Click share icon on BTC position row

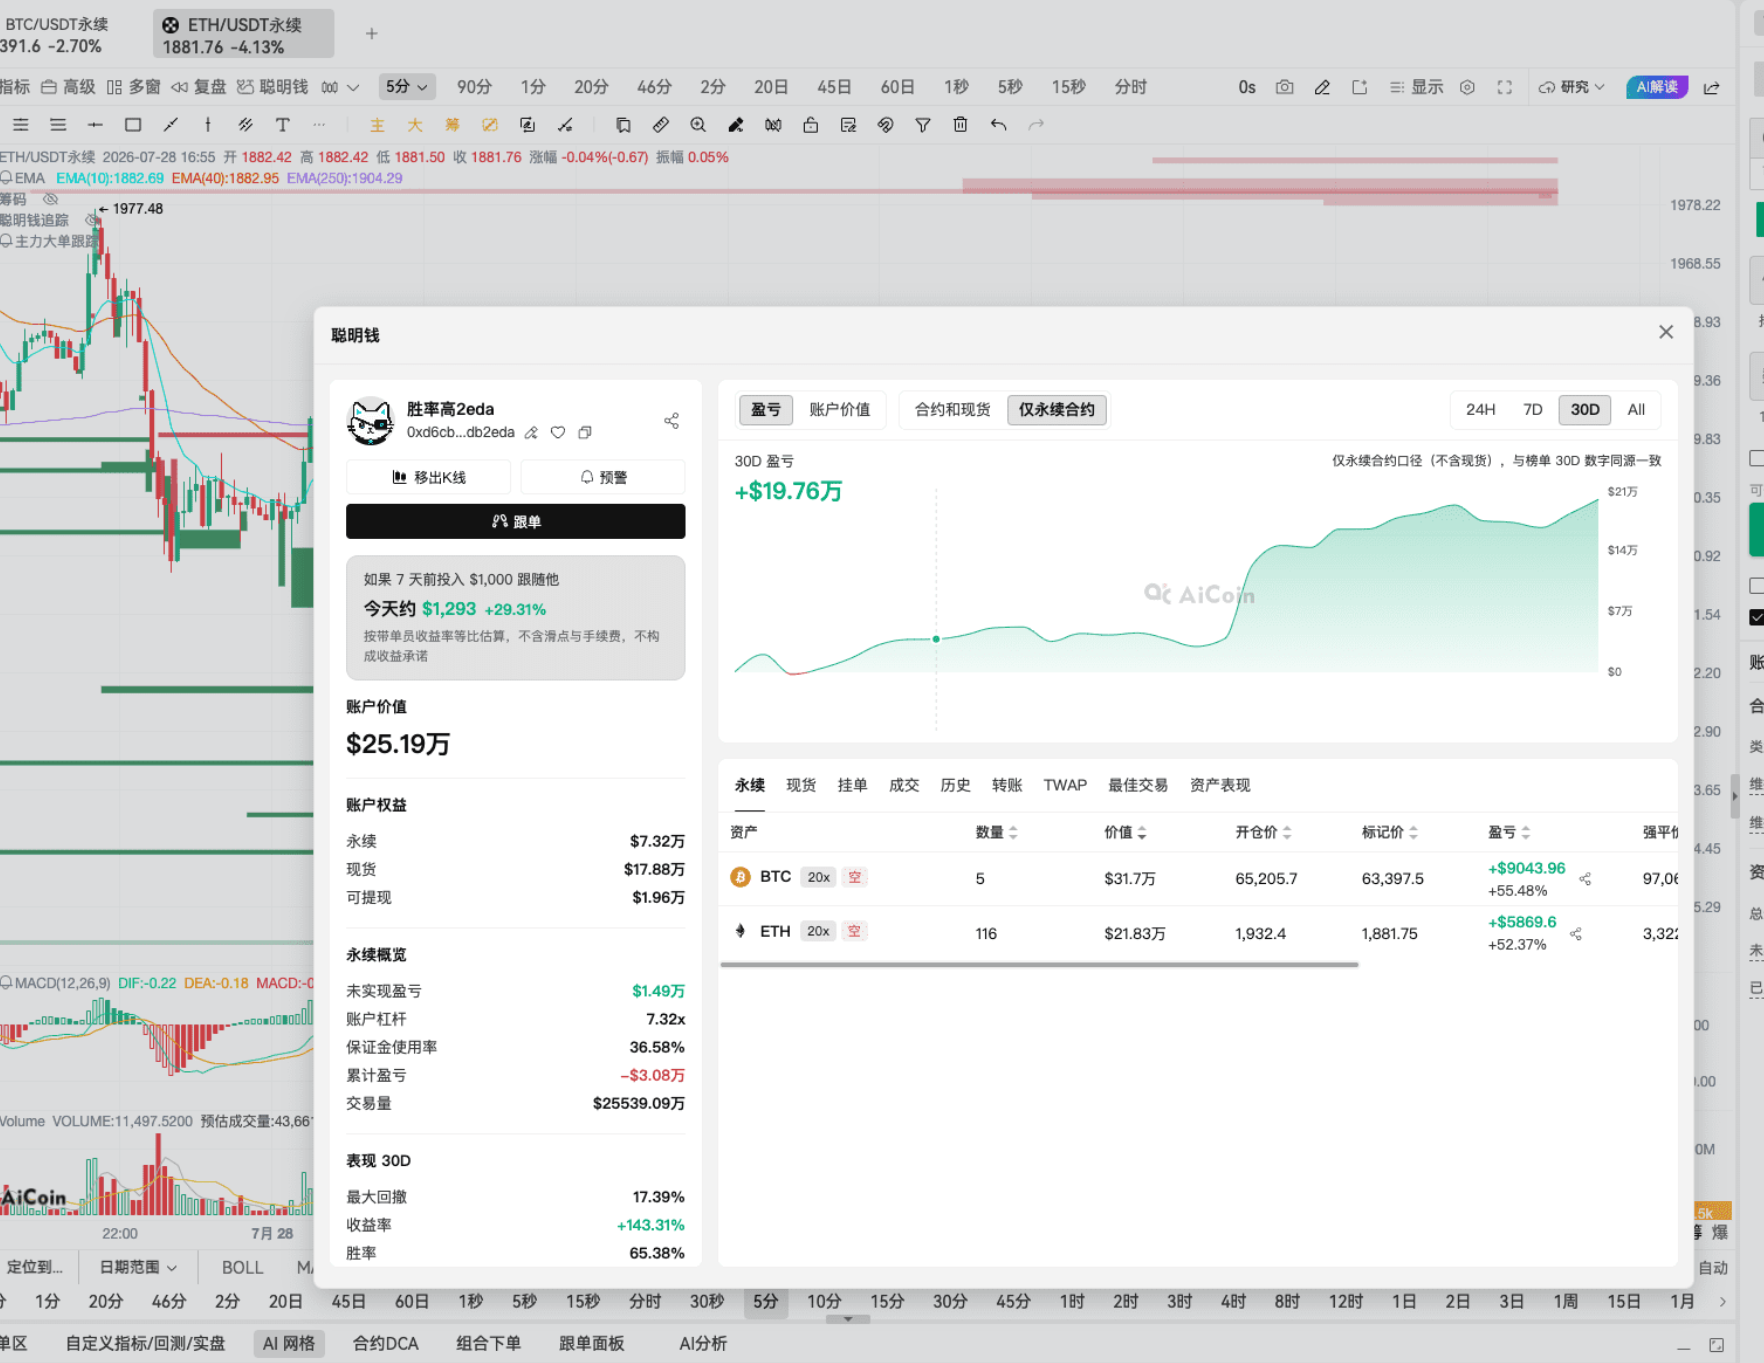1585,879
